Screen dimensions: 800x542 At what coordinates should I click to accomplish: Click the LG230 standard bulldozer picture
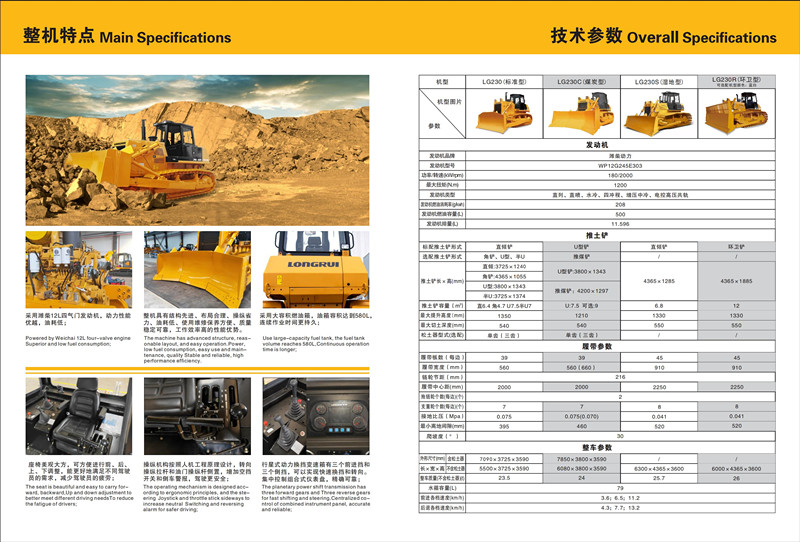coord(504,112)
